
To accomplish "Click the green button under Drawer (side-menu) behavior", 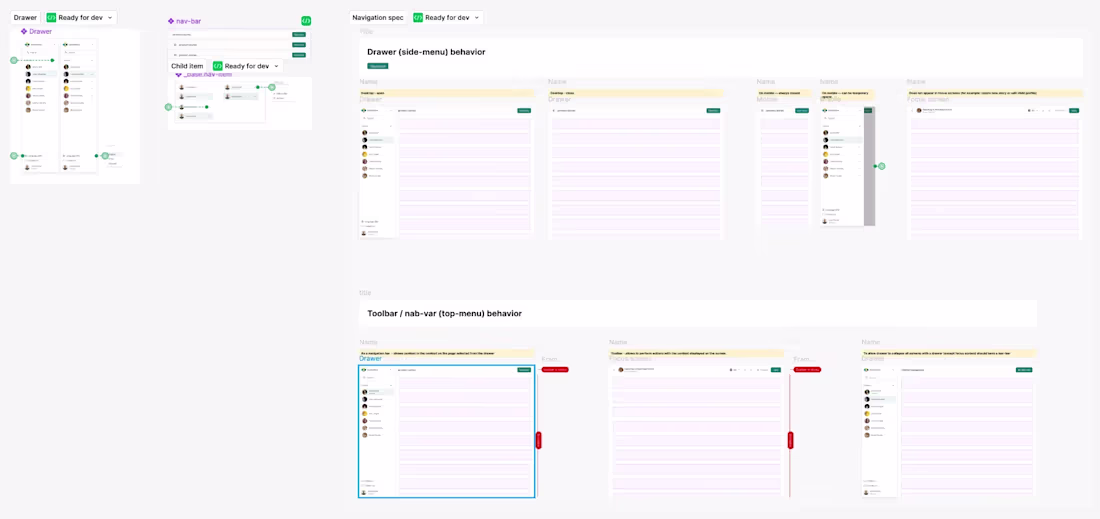I will pyautogui.click(x=377, y=66).
